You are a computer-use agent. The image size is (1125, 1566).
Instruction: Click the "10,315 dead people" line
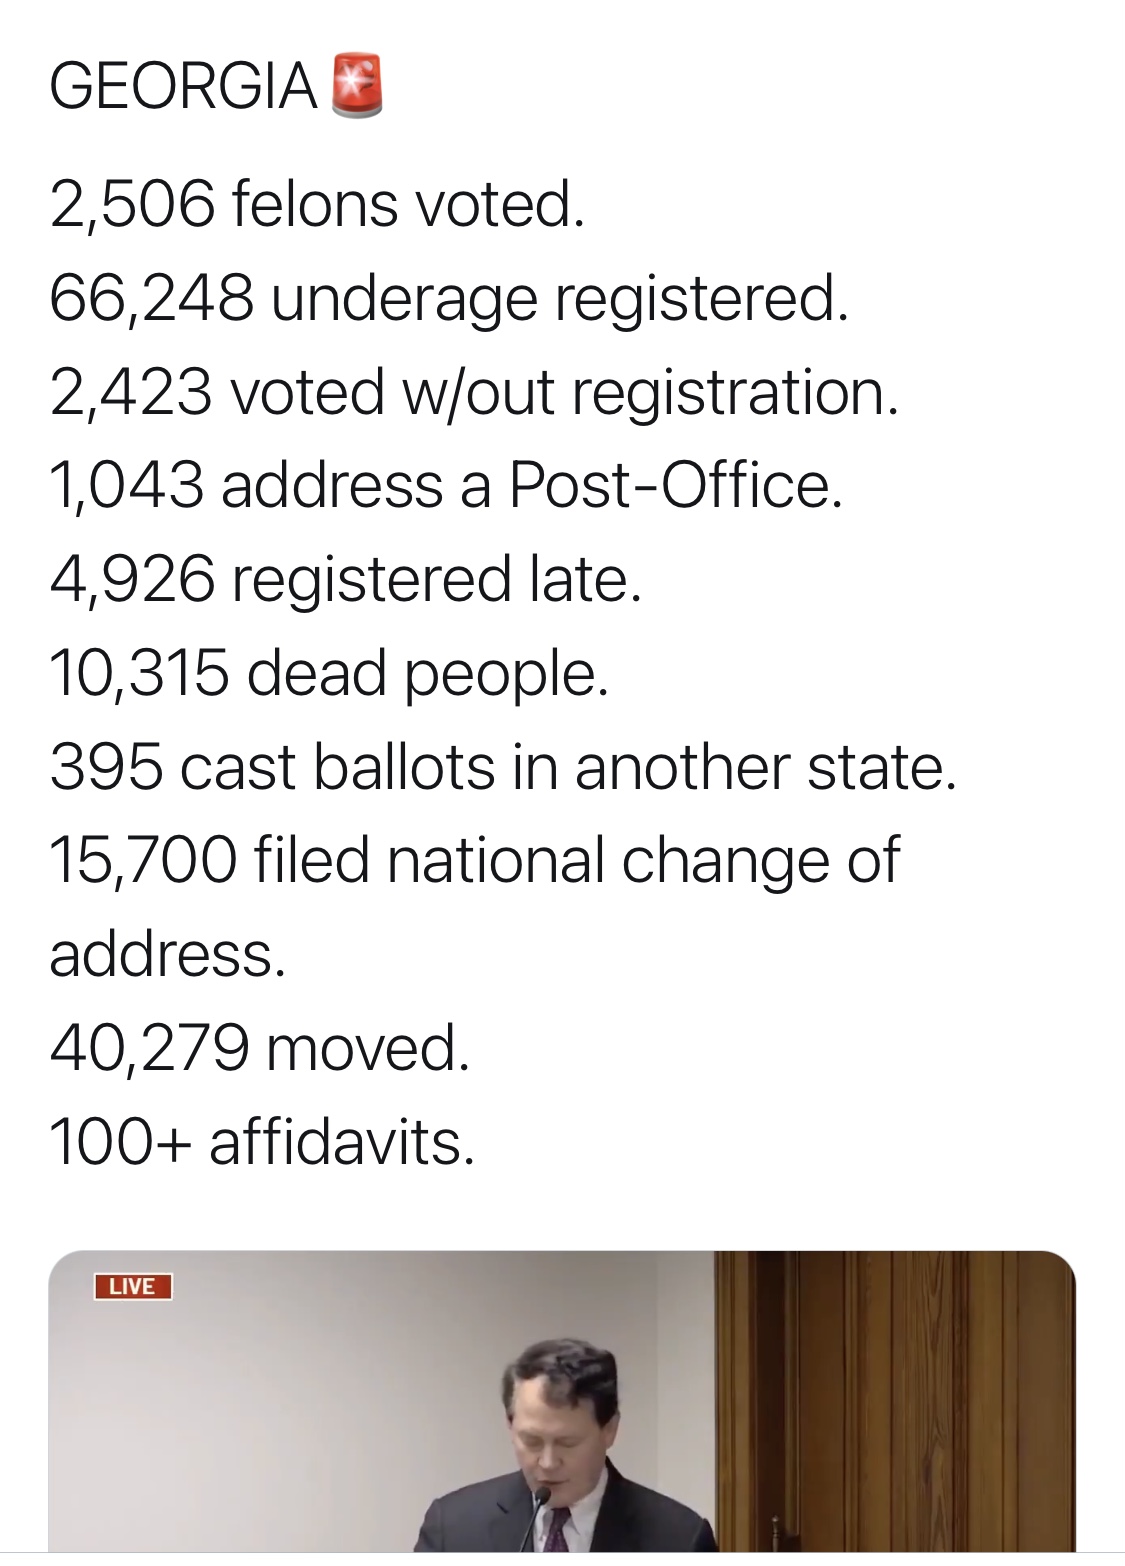tap(328, 672)
